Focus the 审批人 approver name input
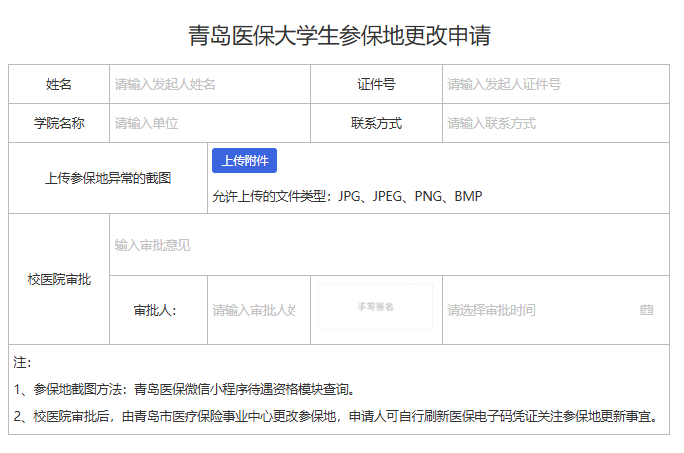684x453 pixels. pyautogui.click(x=254, y=310)
